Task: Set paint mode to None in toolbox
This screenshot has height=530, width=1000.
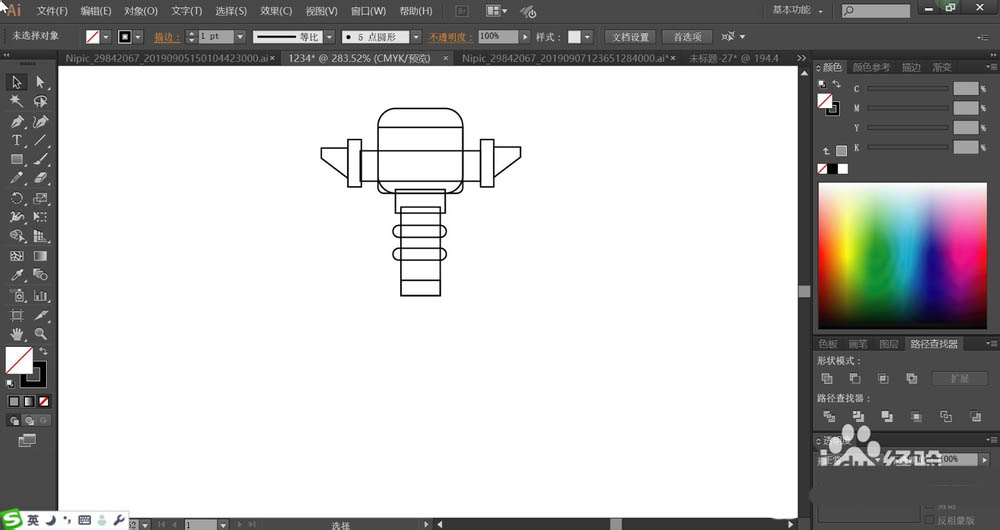Action: click(43, 402)
